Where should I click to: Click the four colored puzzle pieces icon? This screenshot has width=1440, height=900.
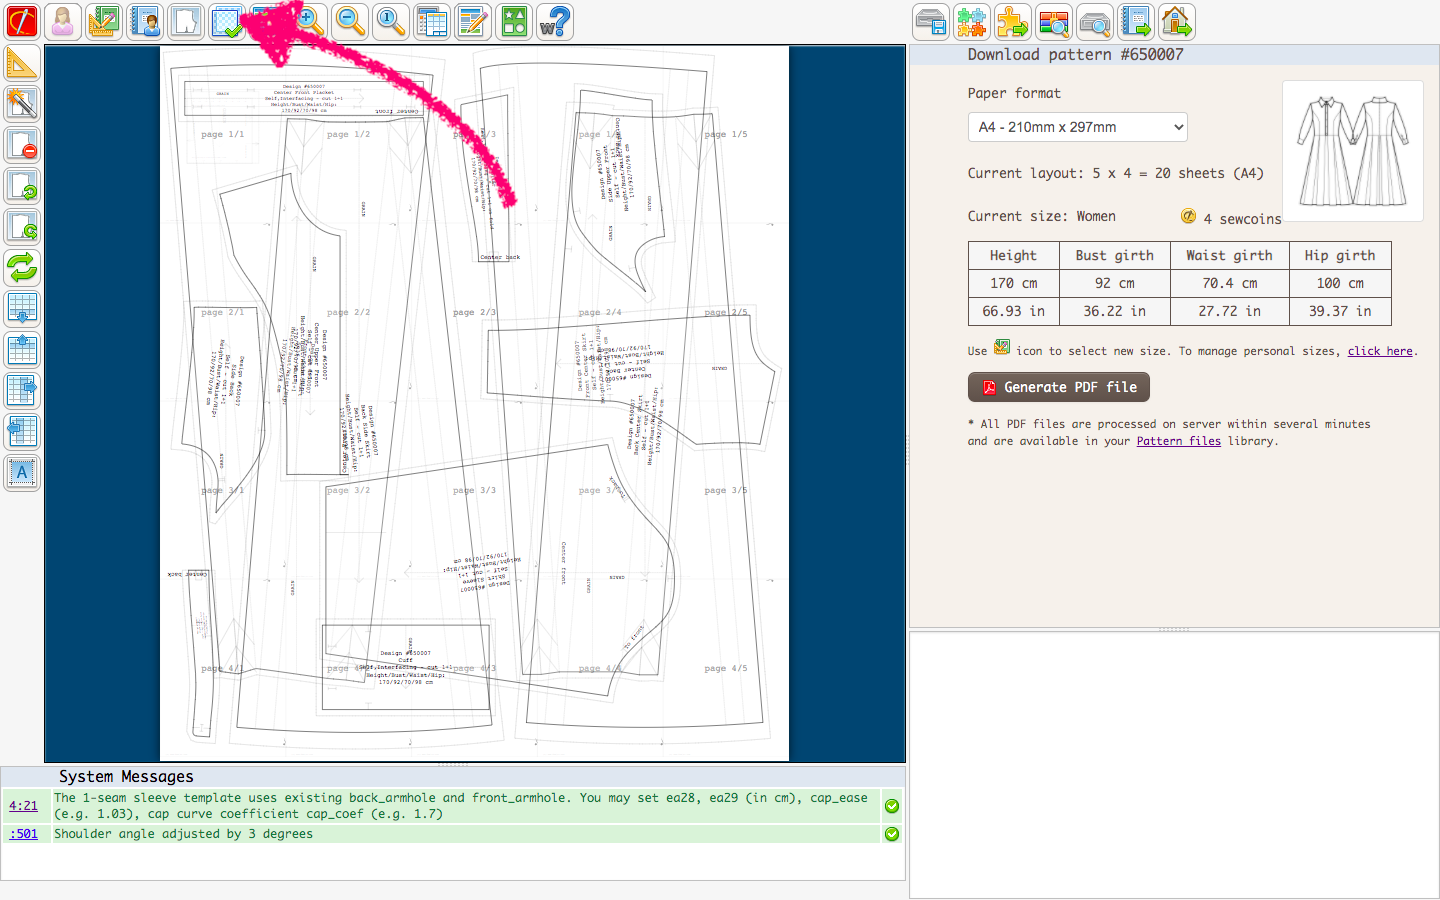point(972,21)
